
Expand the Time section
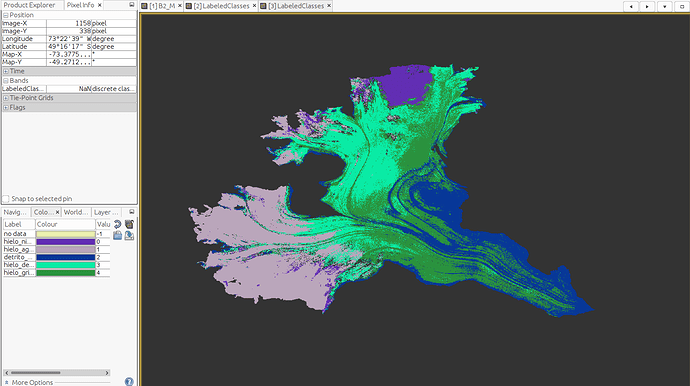[x=6, y=71]
